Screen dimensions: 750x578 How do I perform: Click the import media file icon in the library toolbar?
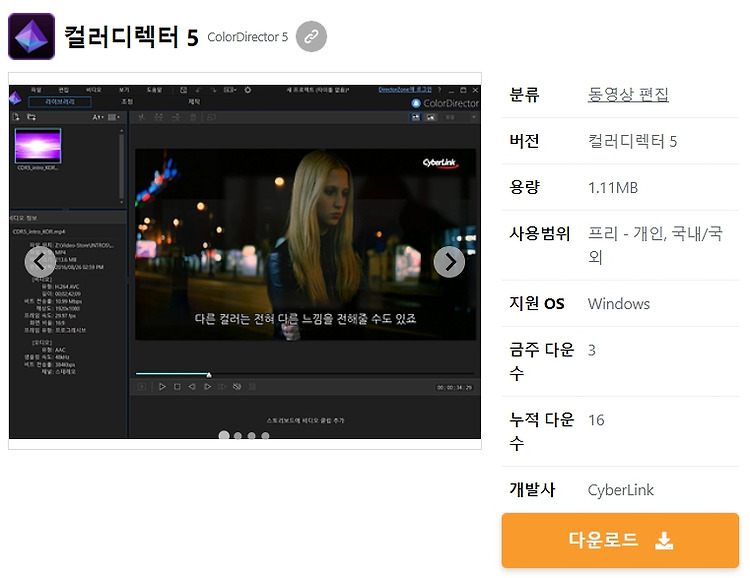[x=16, y=117]
